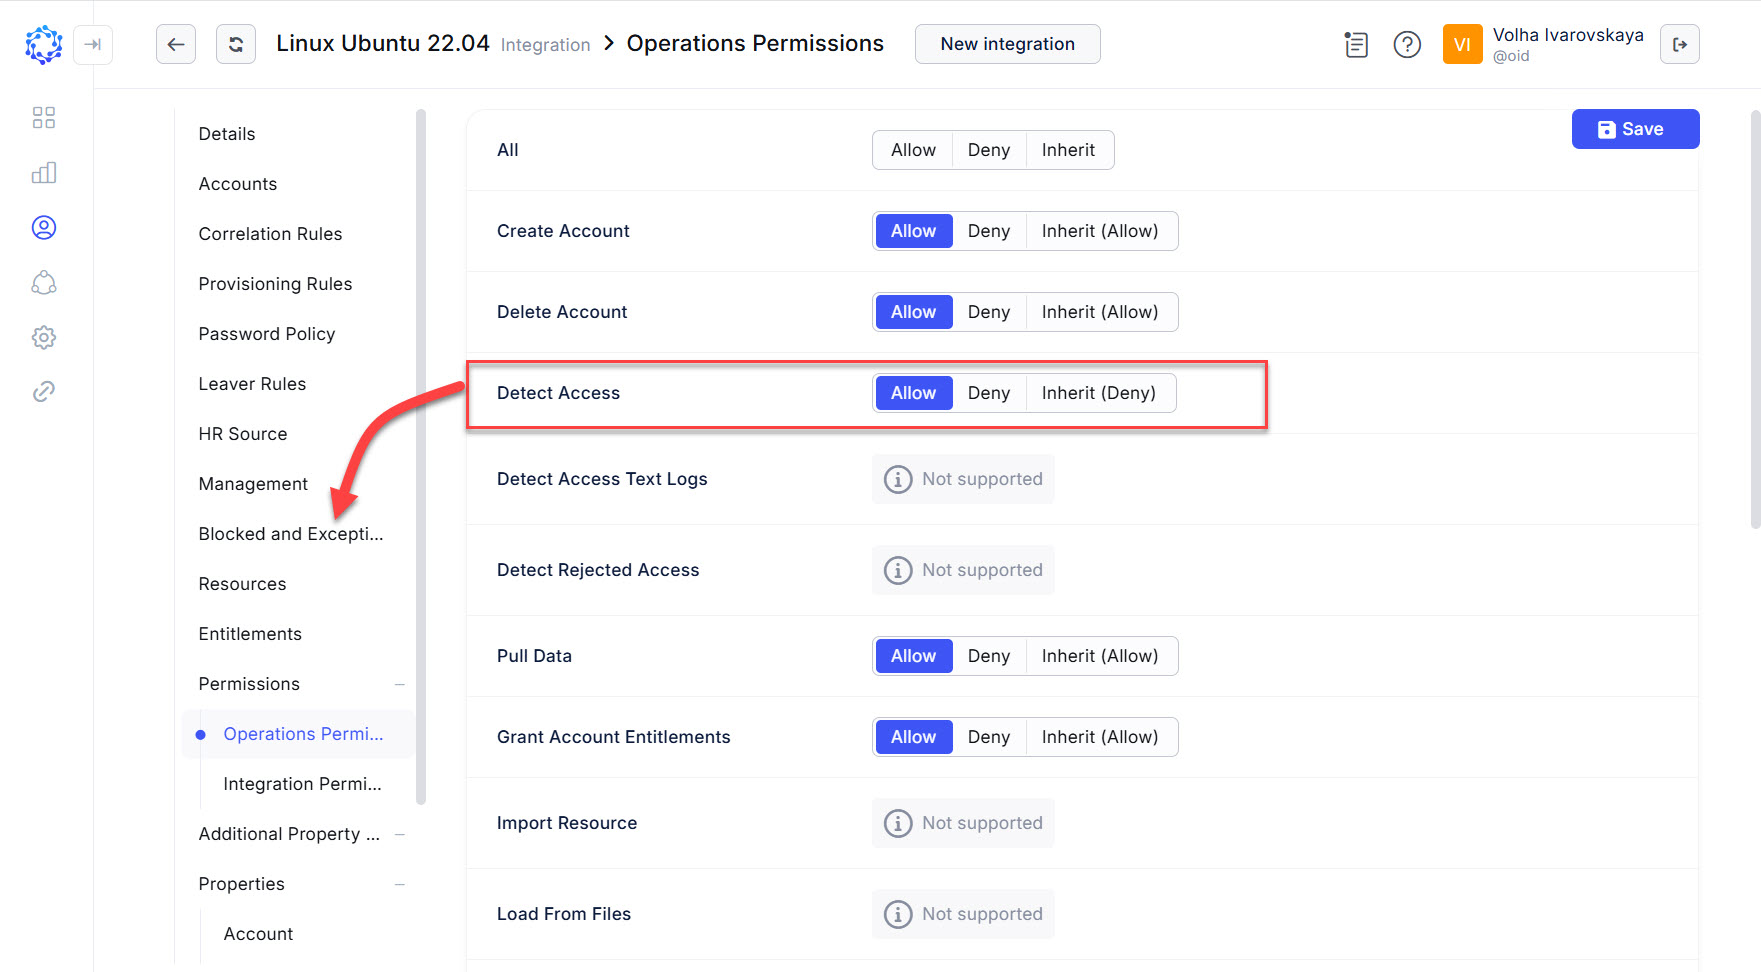Set Detect Access to Inherit (Deny)

1098,393
